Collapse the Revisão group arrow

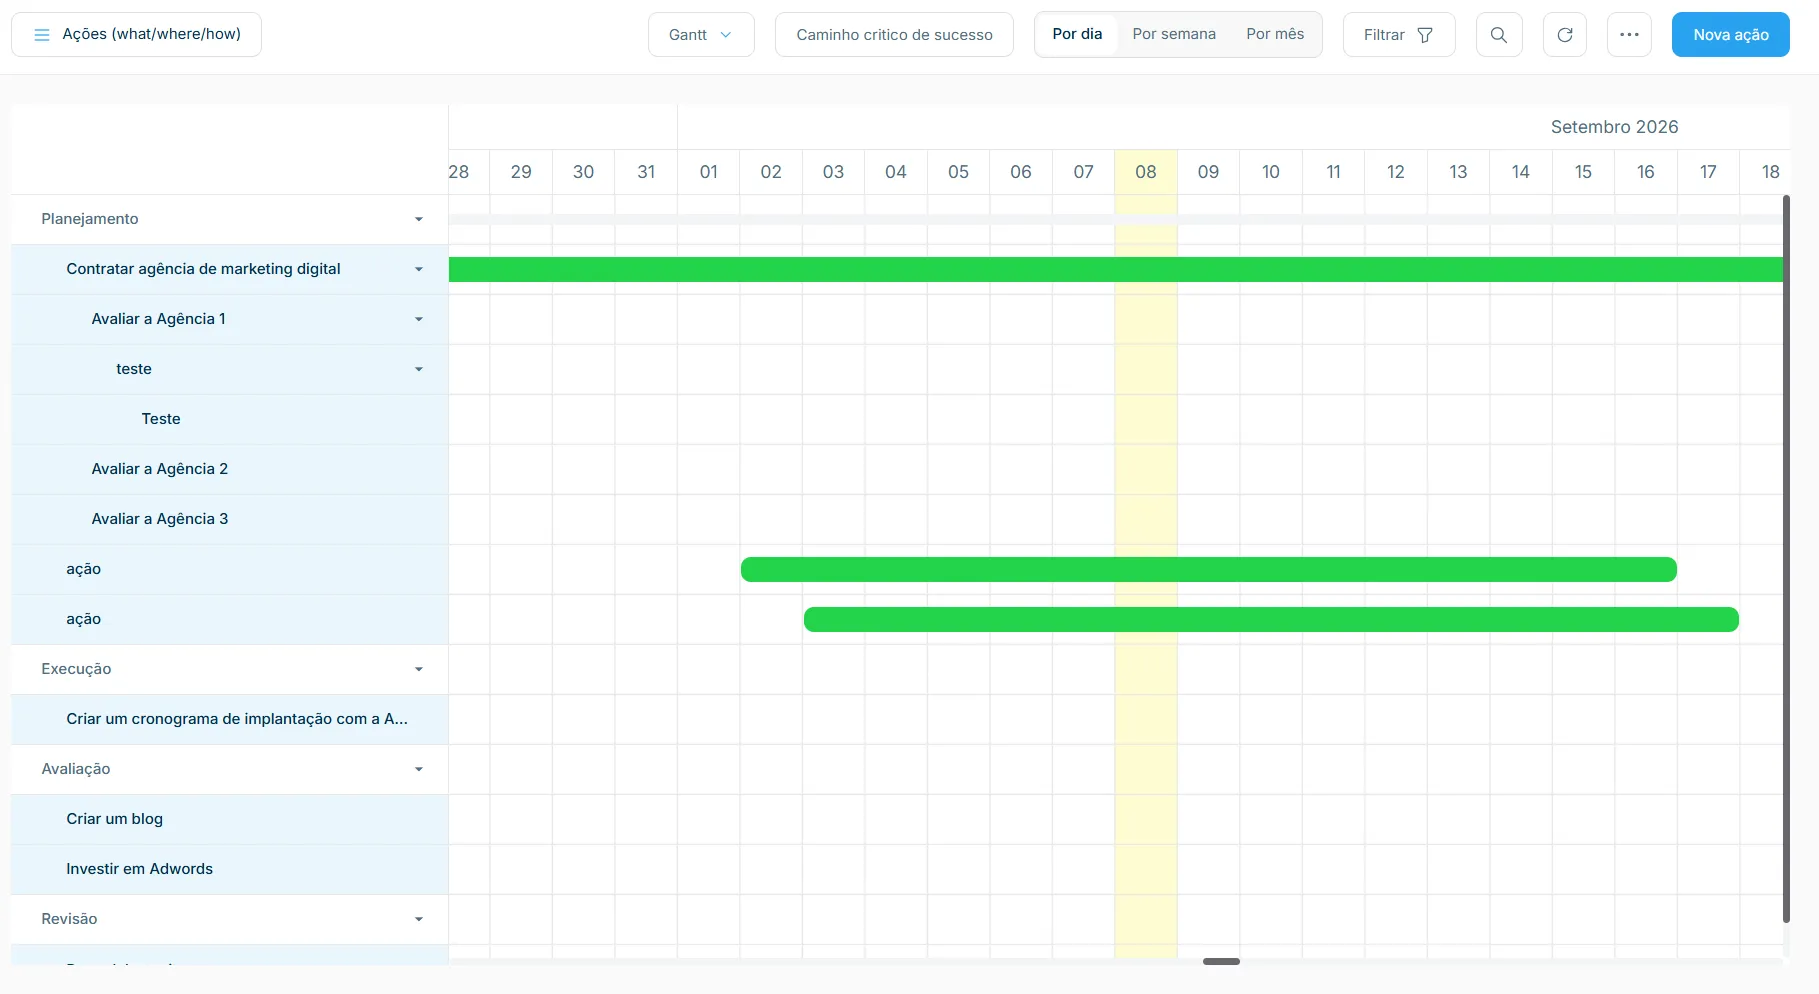(x=419, y=919)
